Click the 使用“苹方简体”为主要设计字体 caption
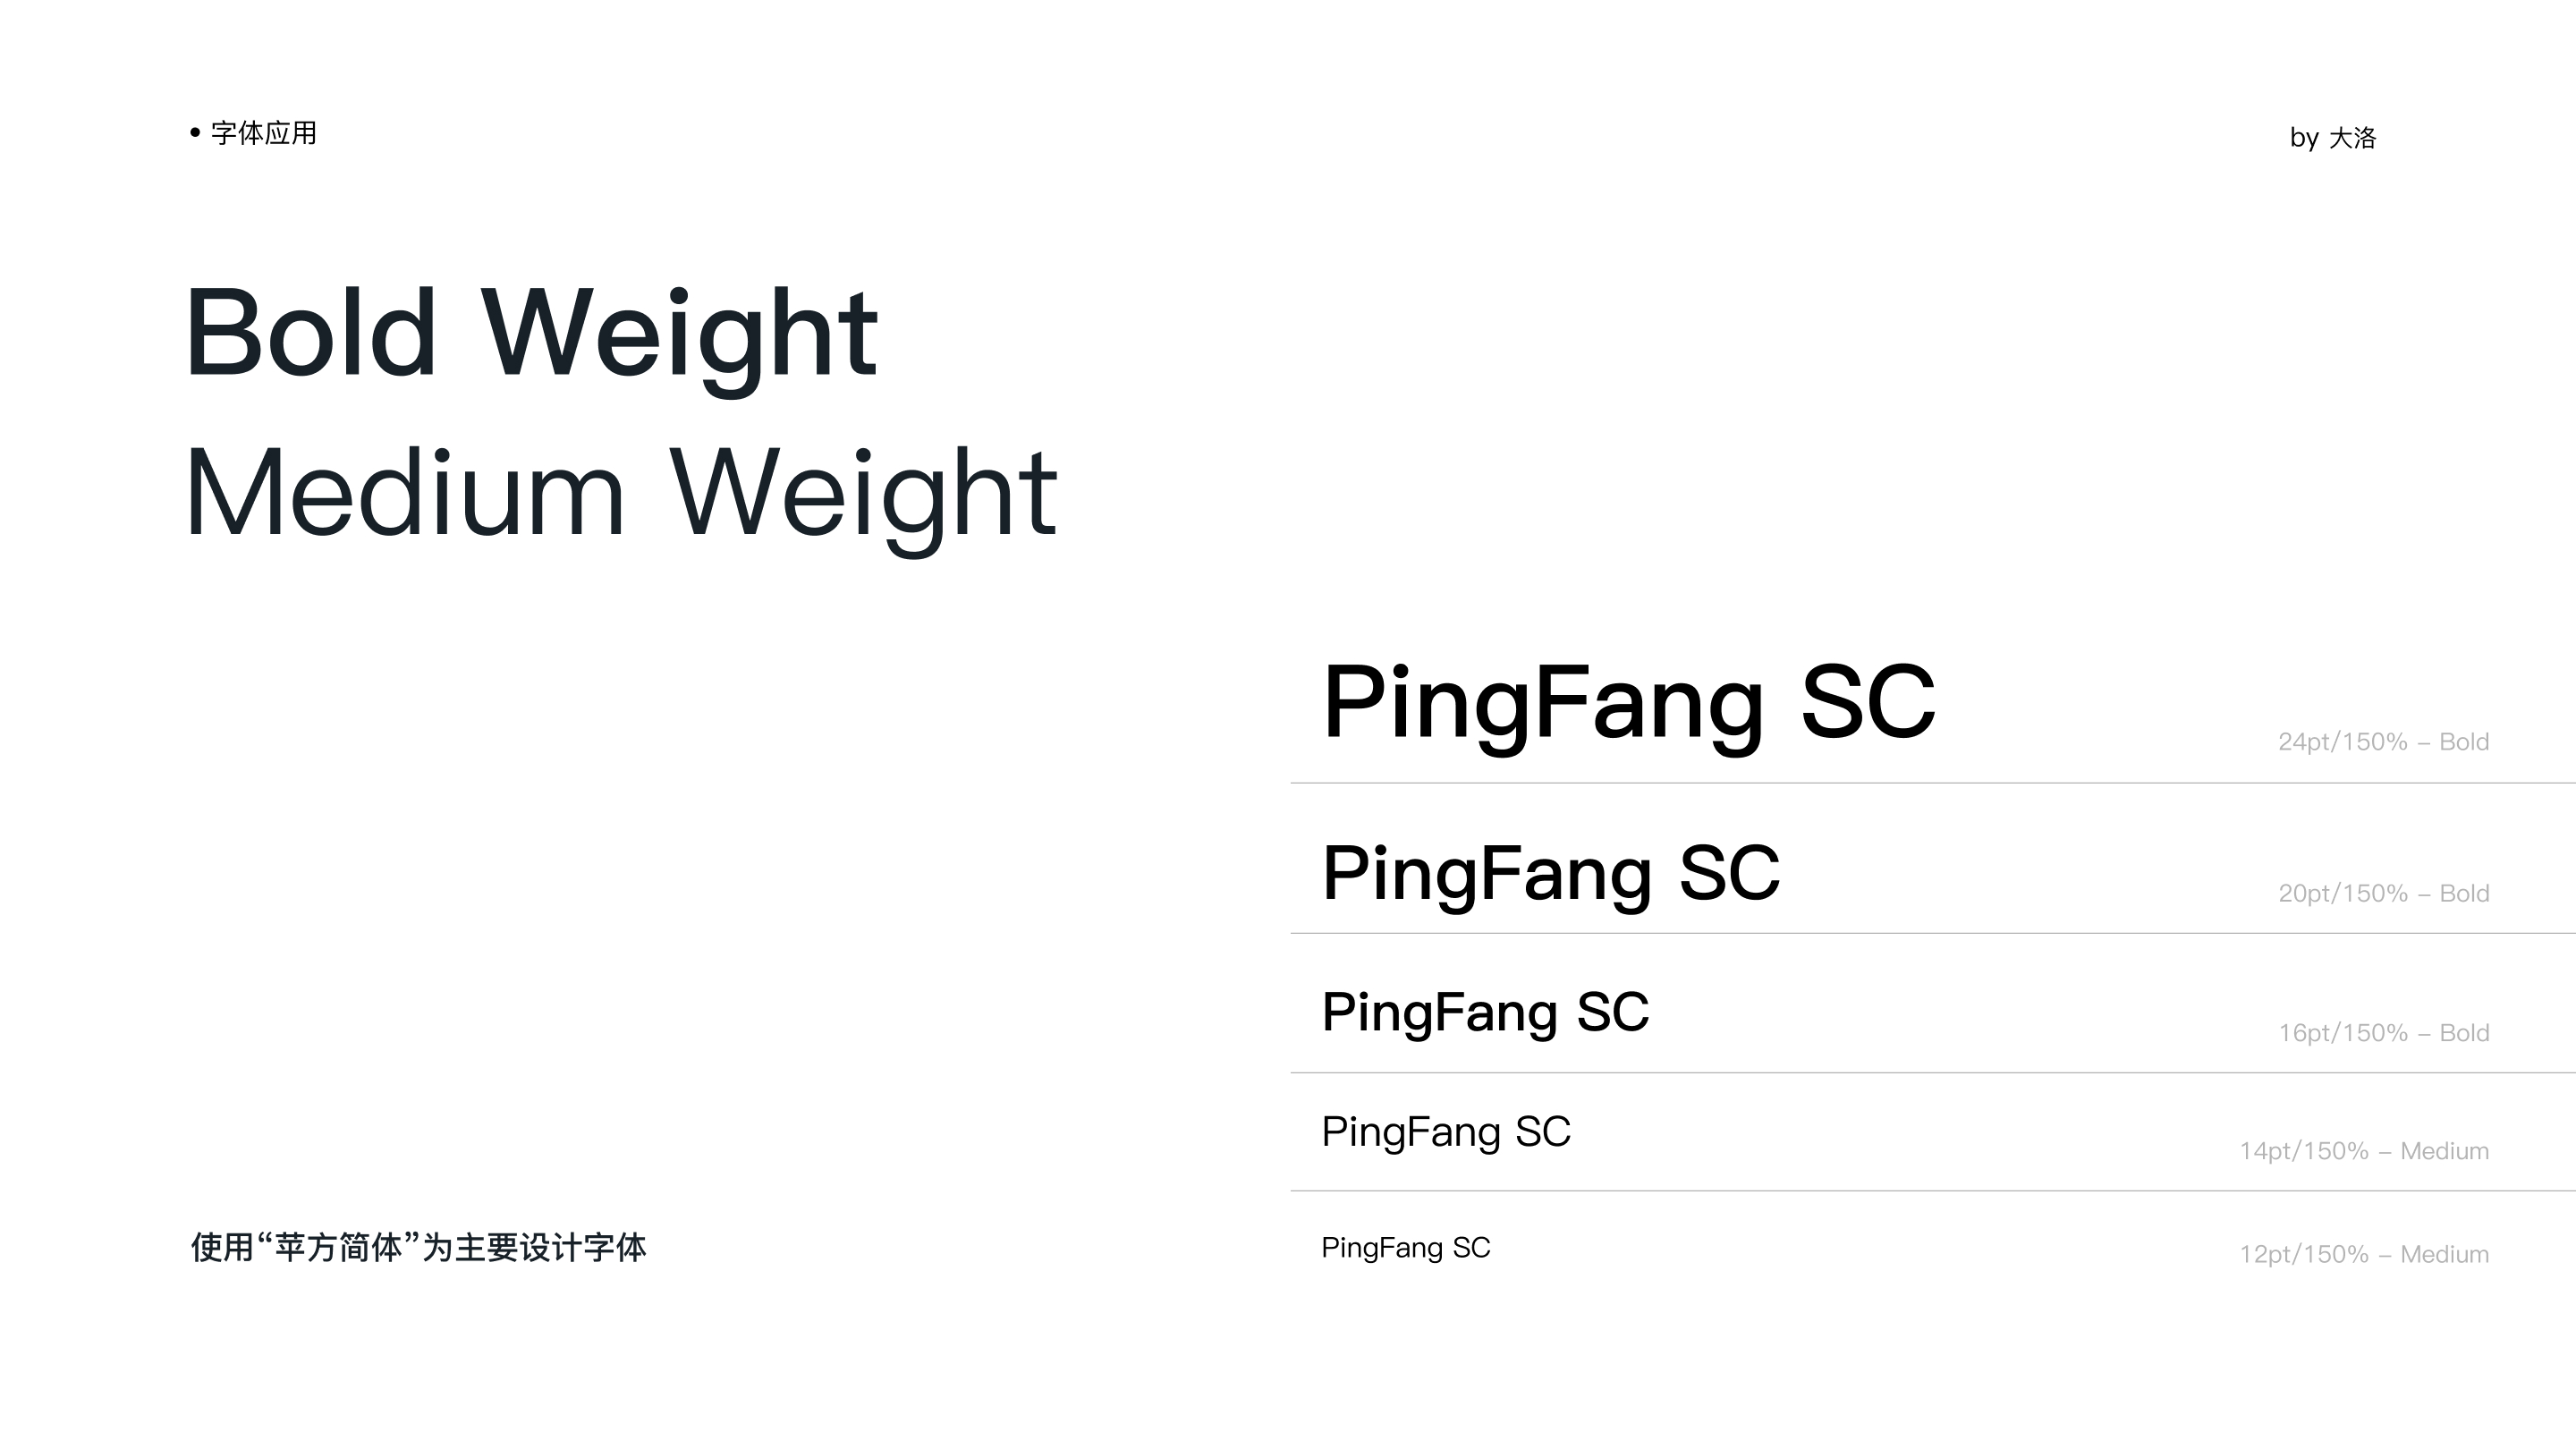Image resolution: width=2576 pixels, height=1449 pixels. point(418,1248)
